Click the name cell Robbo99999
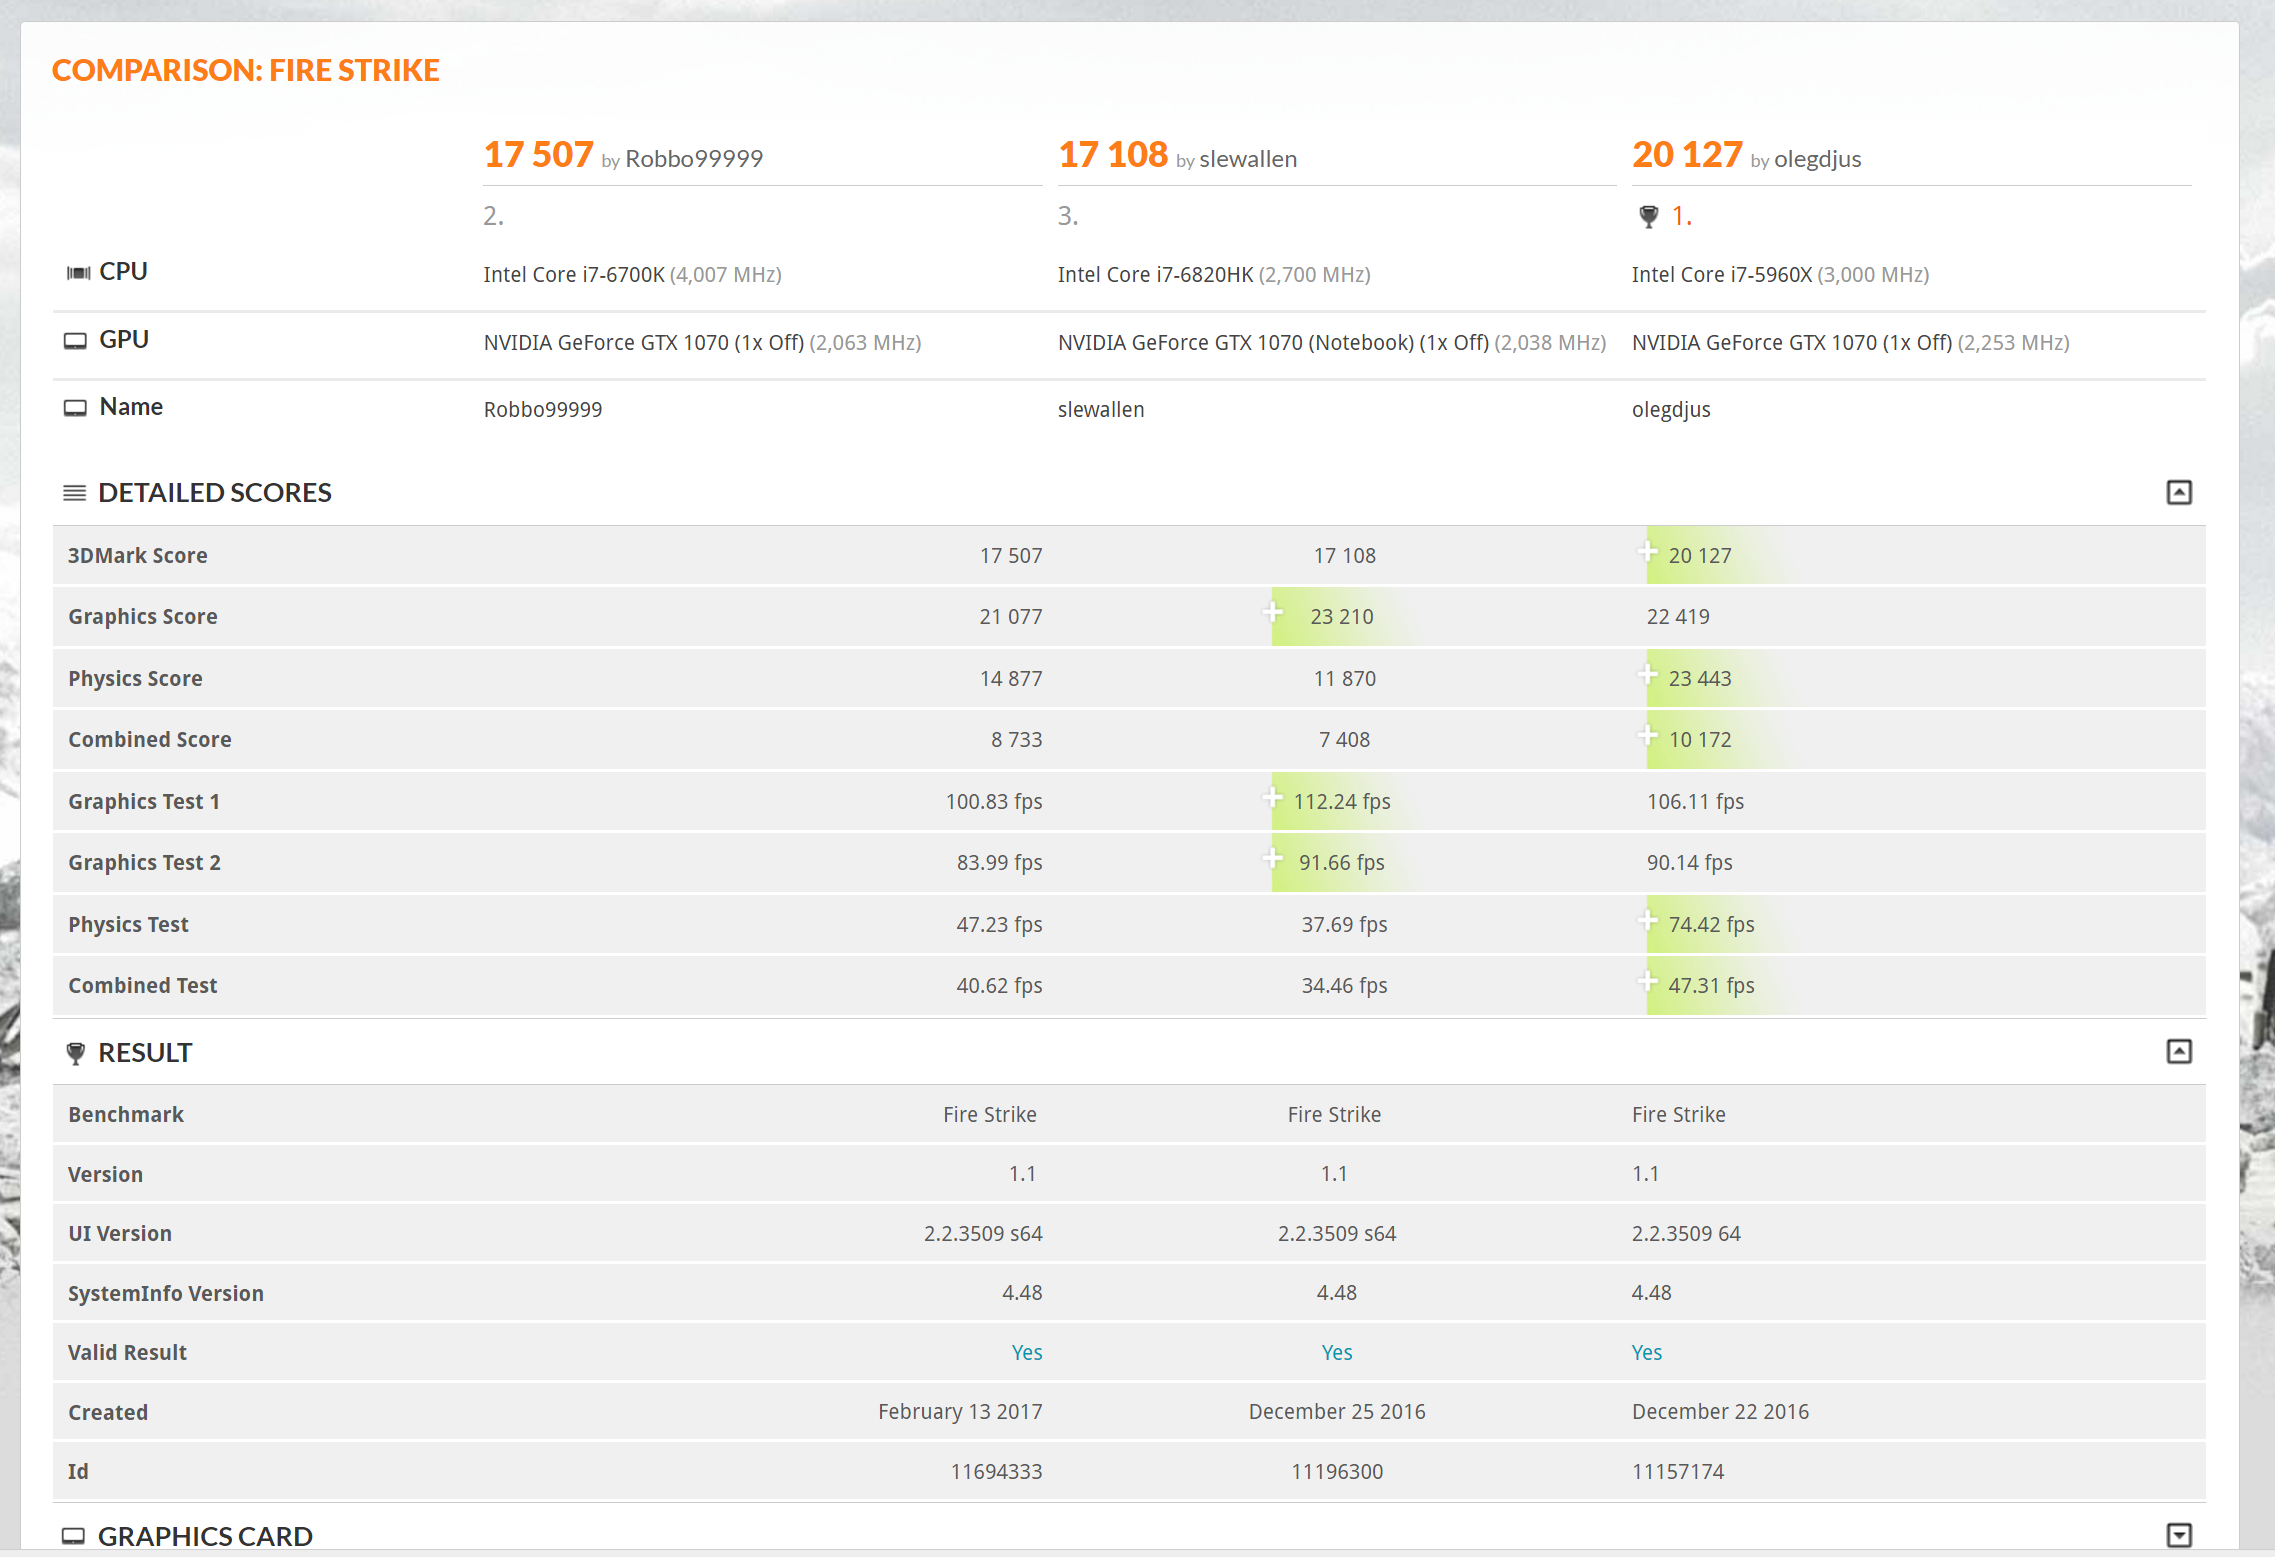2275x1557 pixels. click(x=543, y=410)
